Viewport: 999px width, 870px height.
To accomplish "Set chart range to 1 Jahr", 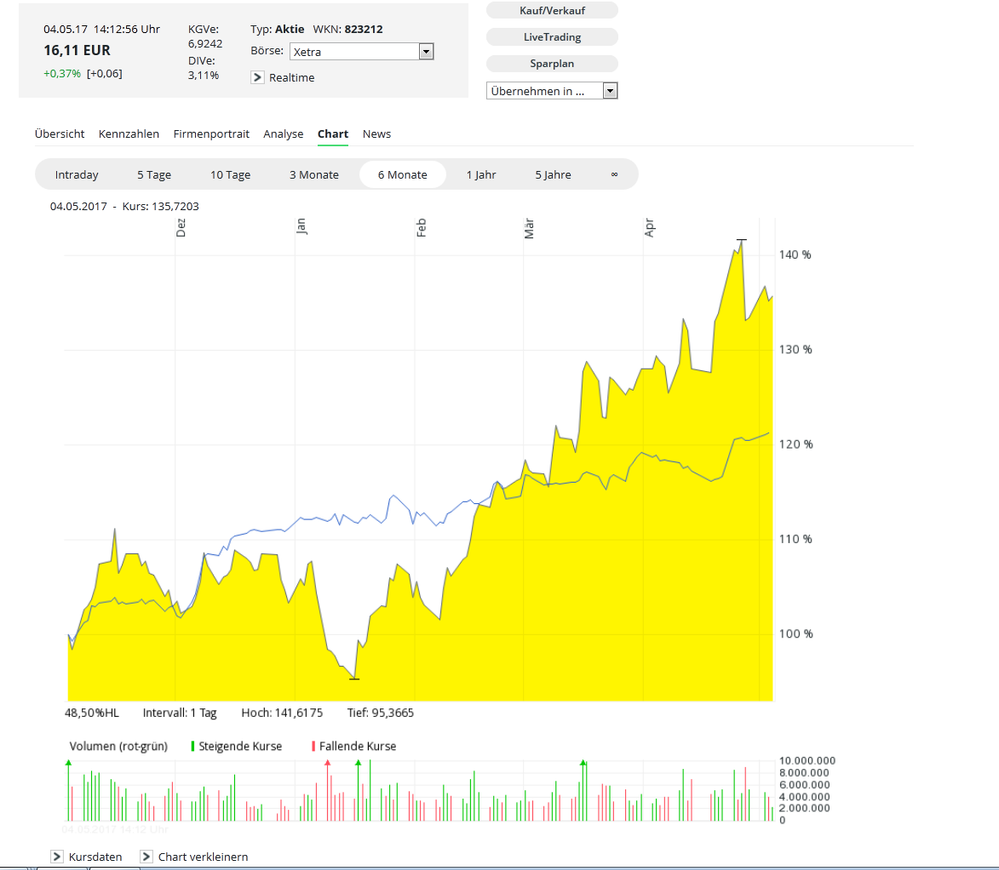I will pyautogui.click(x=481, y=175).
